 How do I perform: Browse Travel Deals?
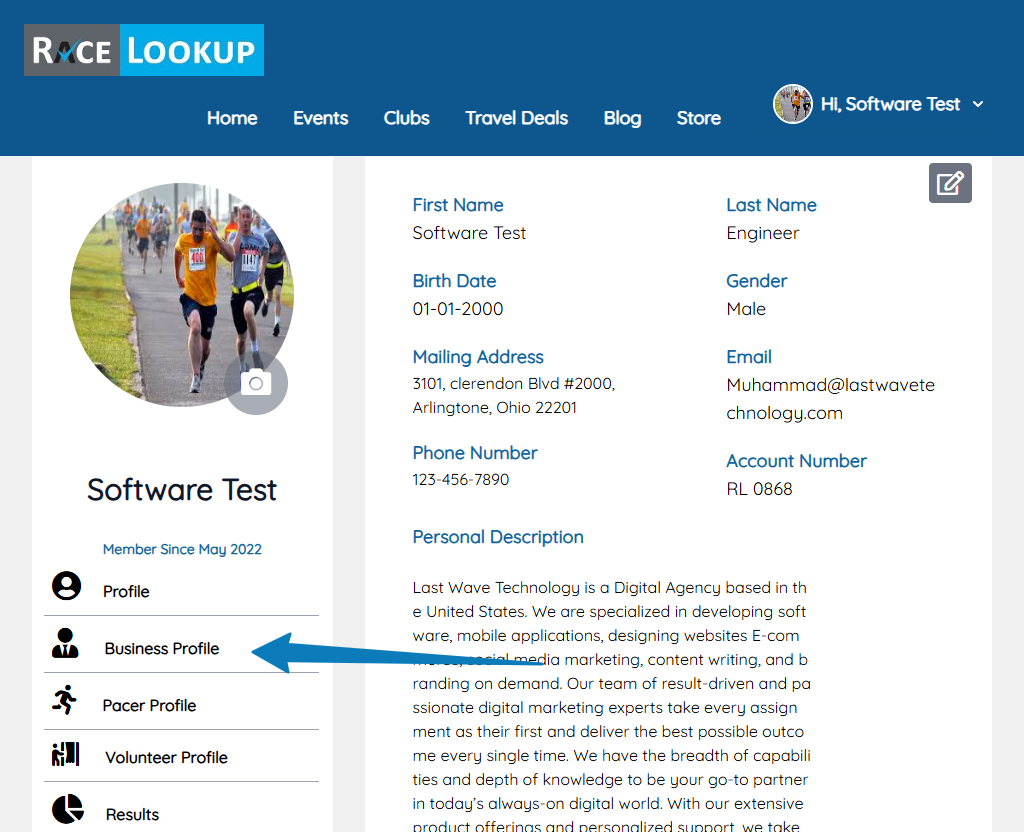pos(516,118)
